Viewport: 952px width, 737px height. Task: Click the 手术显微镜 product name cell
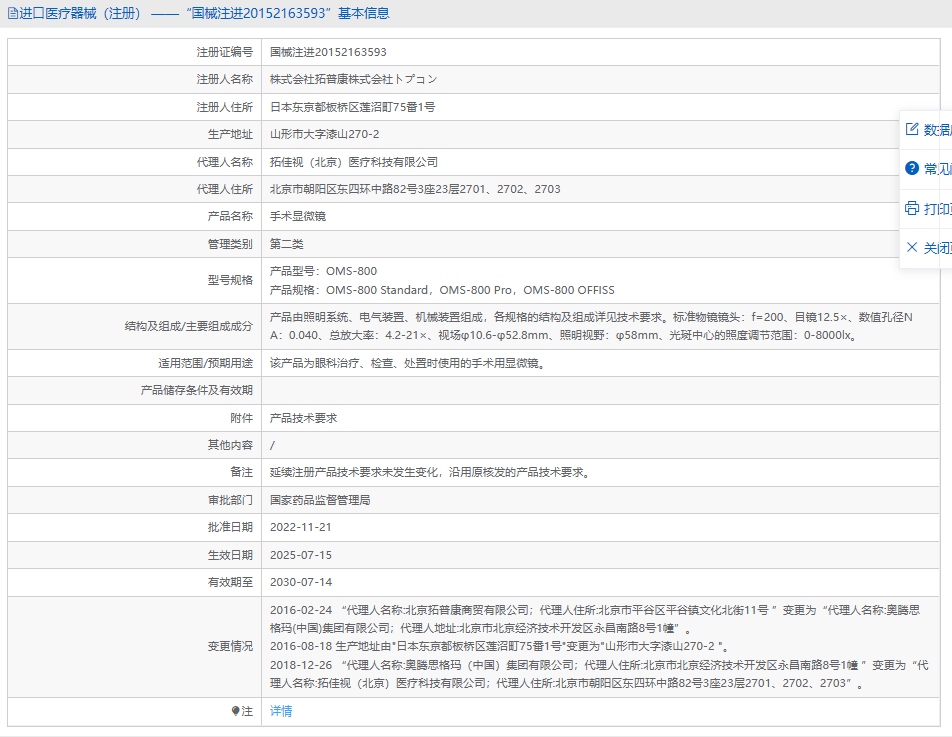click(298, 216)
